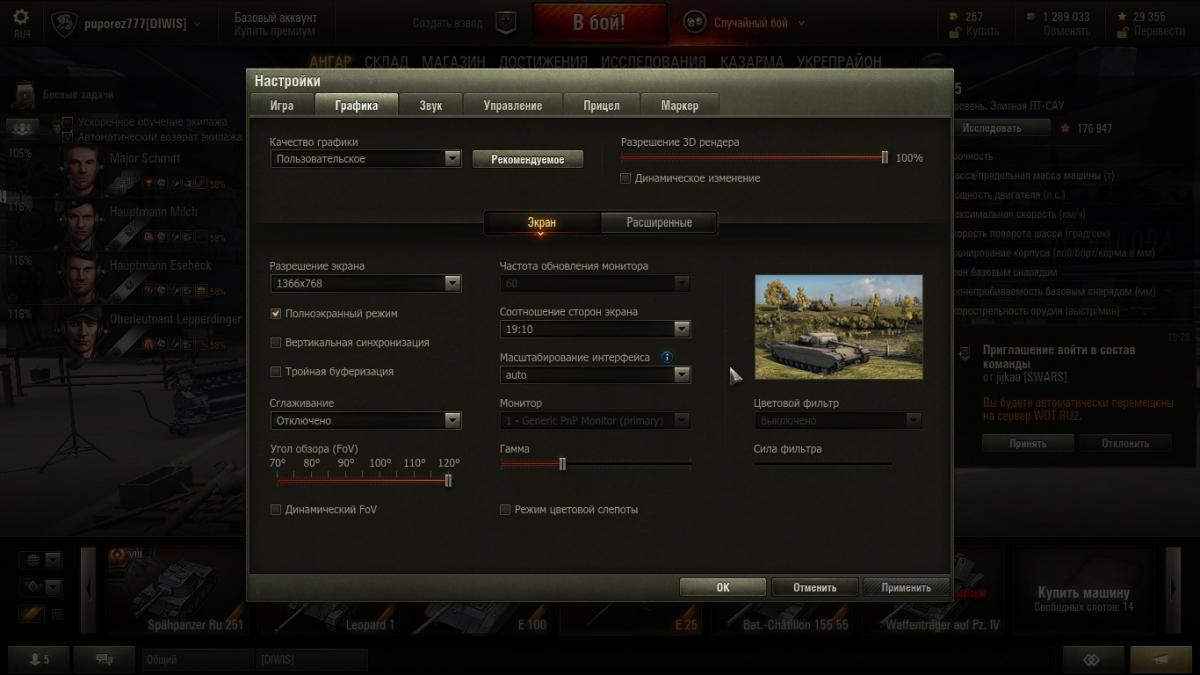Open the Соотношение сторон экрана dropdown
The image size is (1200, 675).
point(595,328)
